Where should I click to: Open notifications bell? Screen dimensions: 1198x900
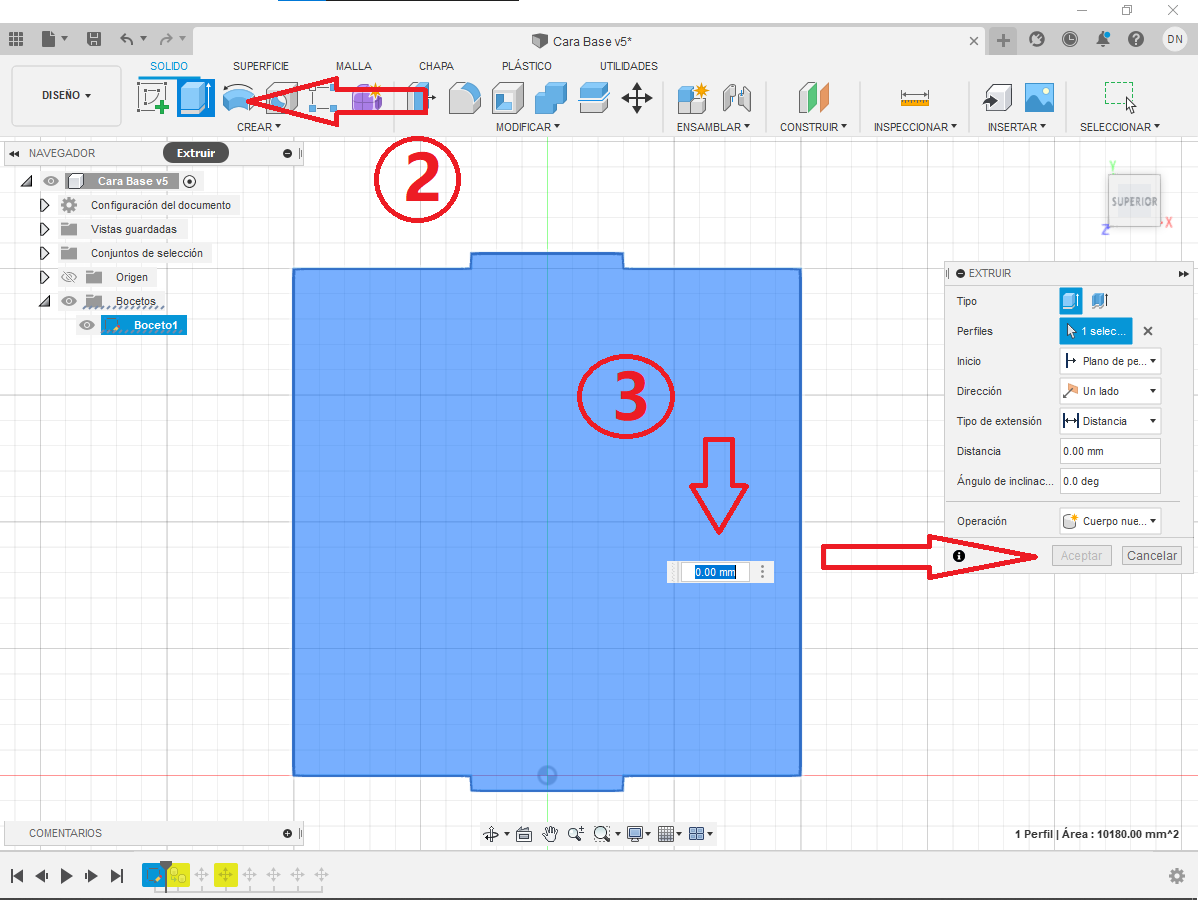pyautogui.click(x=1102, y=39)
